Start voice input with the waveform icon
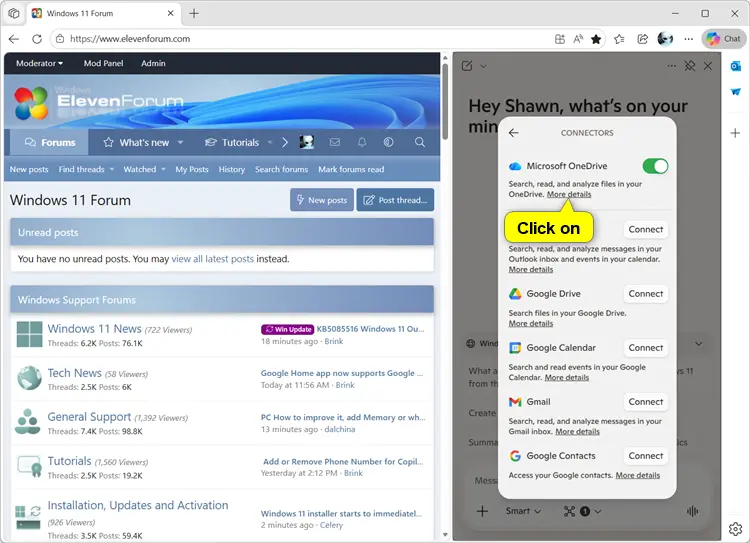Image resolution: width=750 pixels, height=543 pixels. click(692, 511)
